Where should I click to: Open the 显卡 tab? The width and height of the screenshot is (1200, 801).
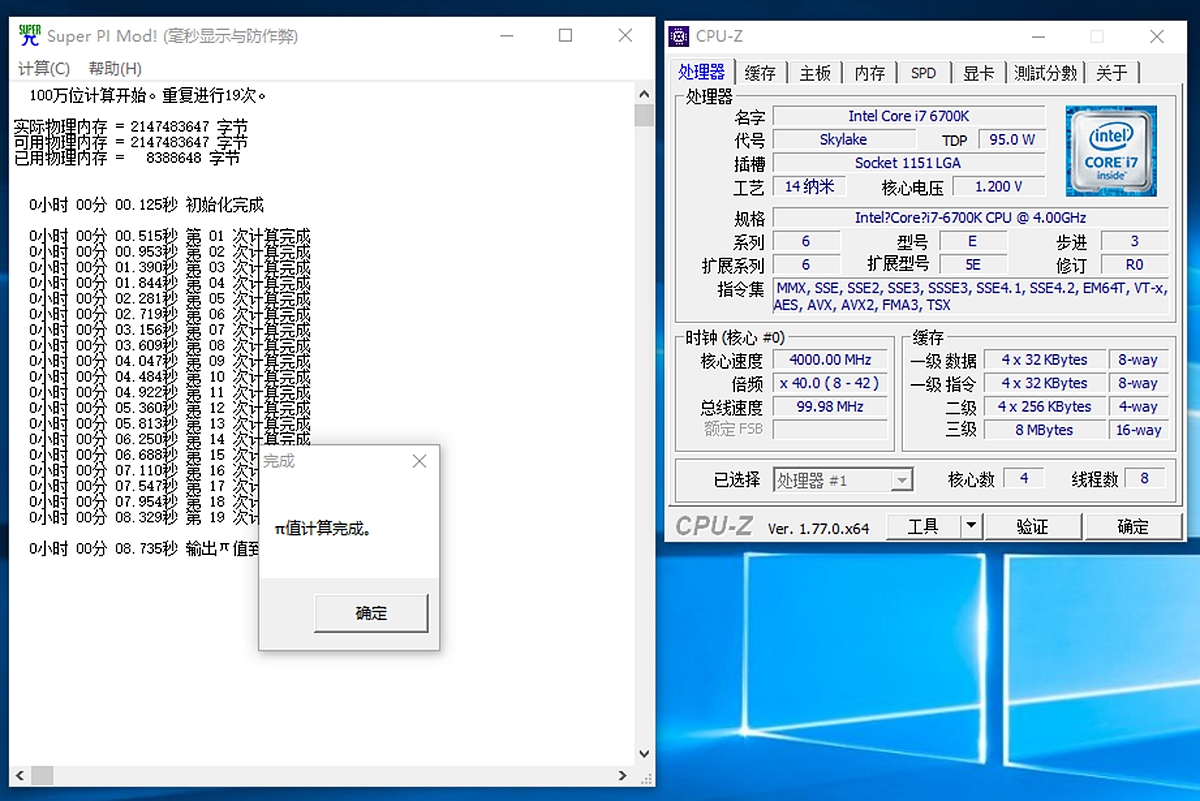coord(977,72)
